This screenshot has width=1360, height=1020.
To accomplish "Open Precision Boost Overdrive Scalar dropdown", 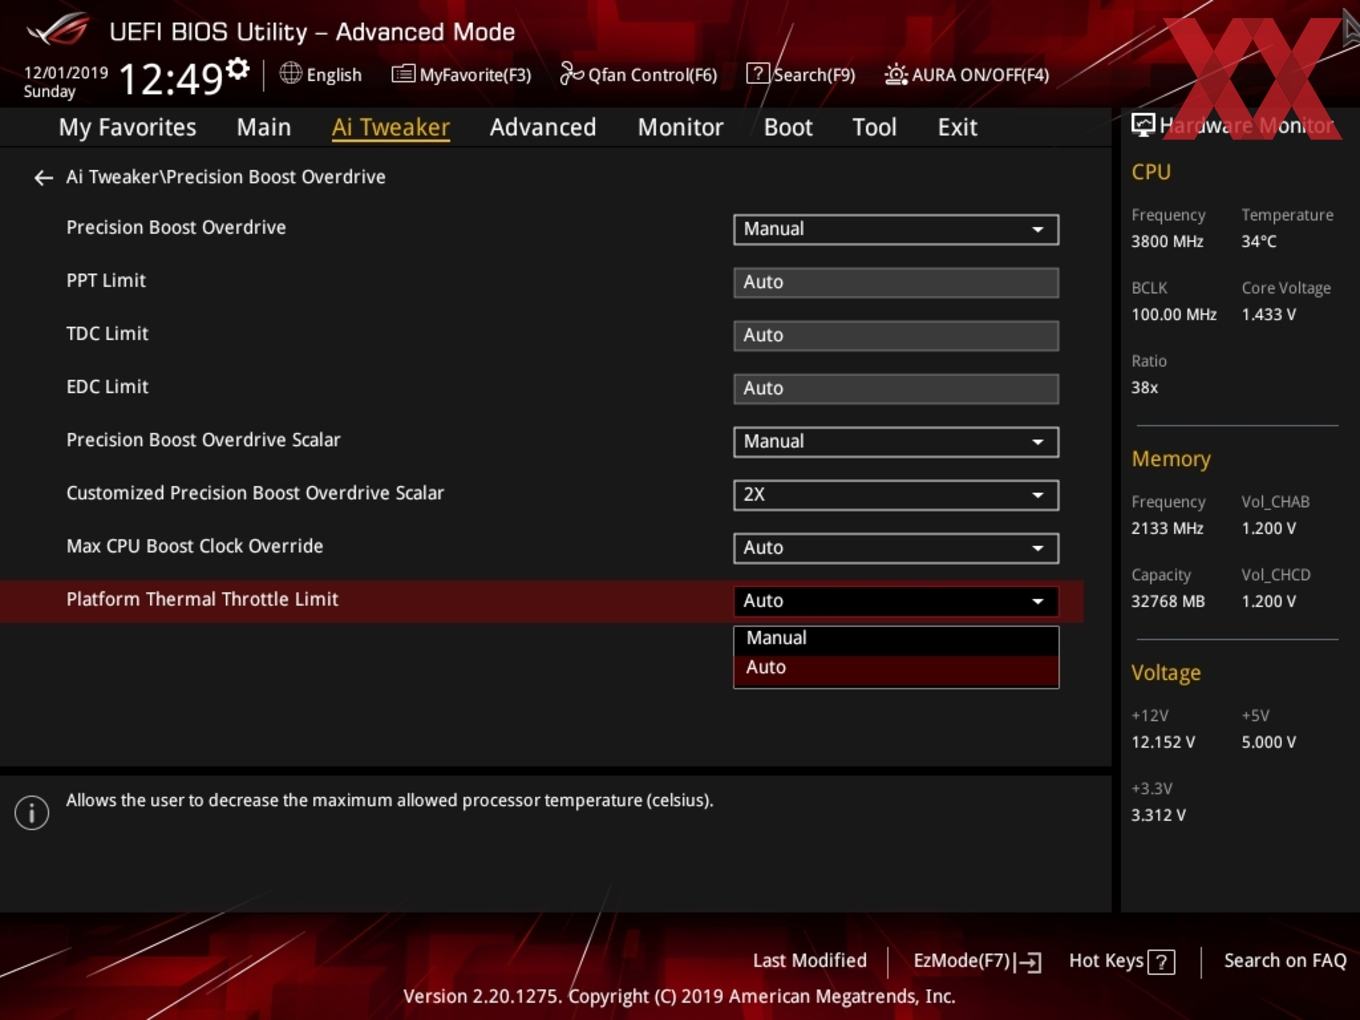I will coord(896,442).
